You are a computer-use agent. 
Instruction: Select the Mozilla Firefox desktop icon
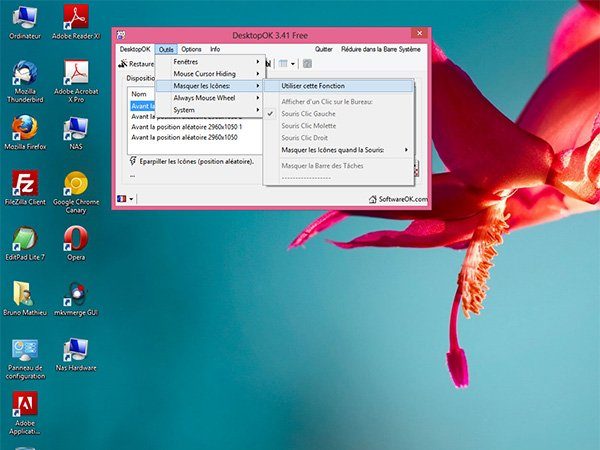coord(25,132)
